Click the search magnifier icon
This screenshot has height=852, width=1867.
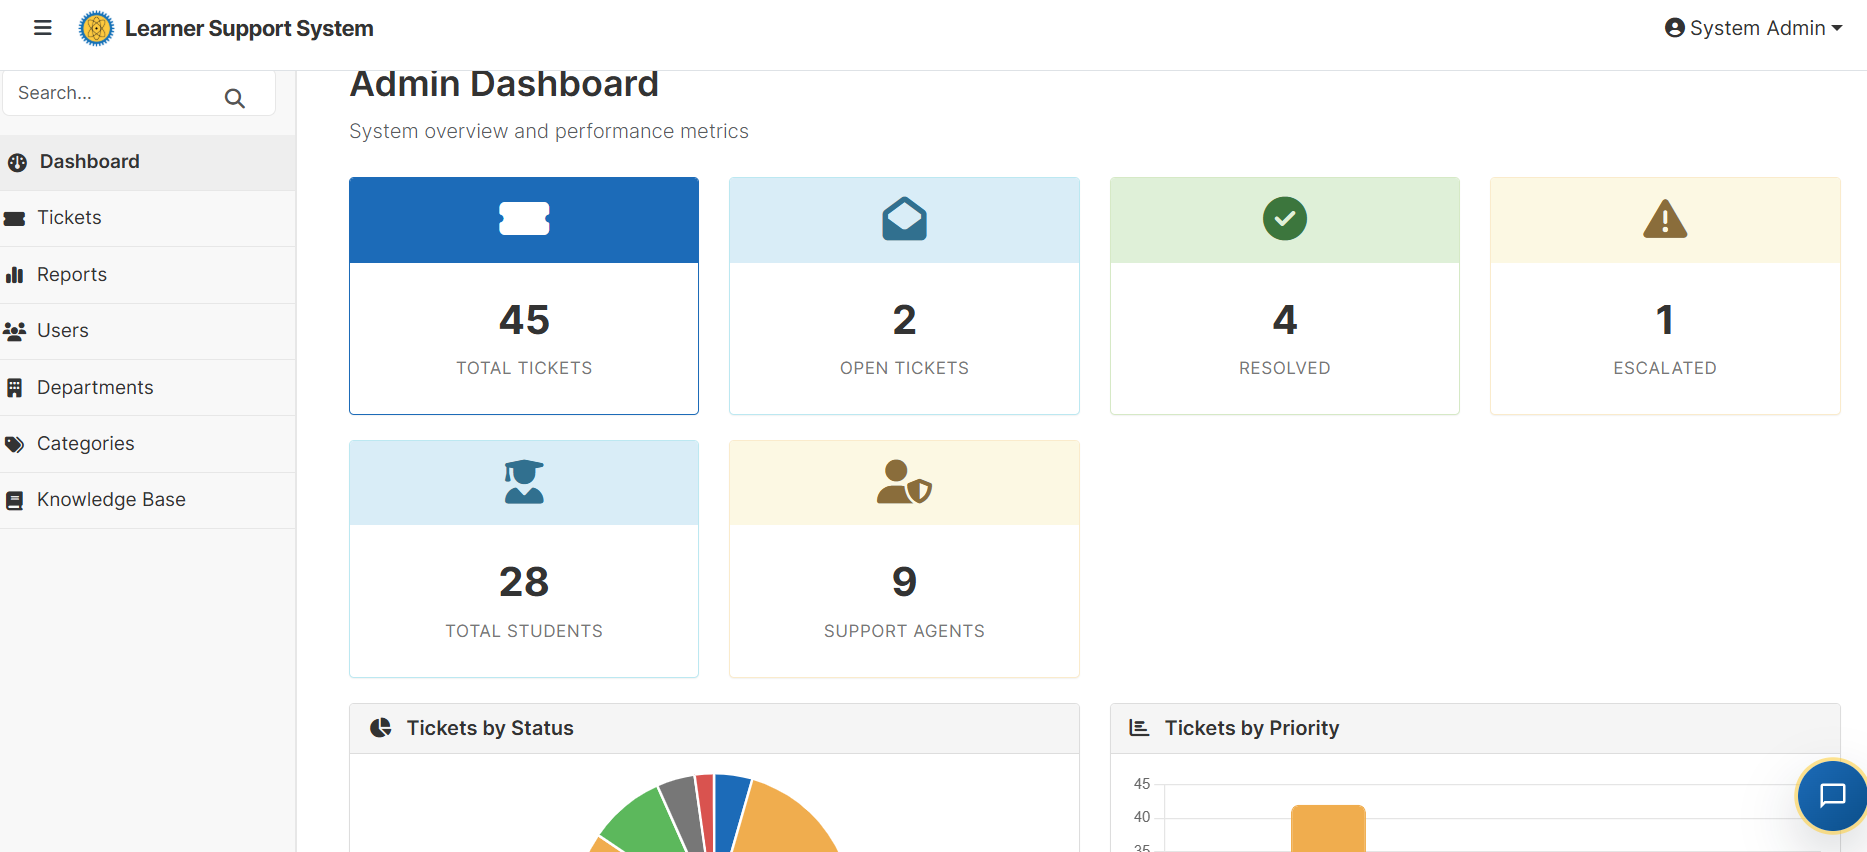pyautogui.click(x=235, y=98)
